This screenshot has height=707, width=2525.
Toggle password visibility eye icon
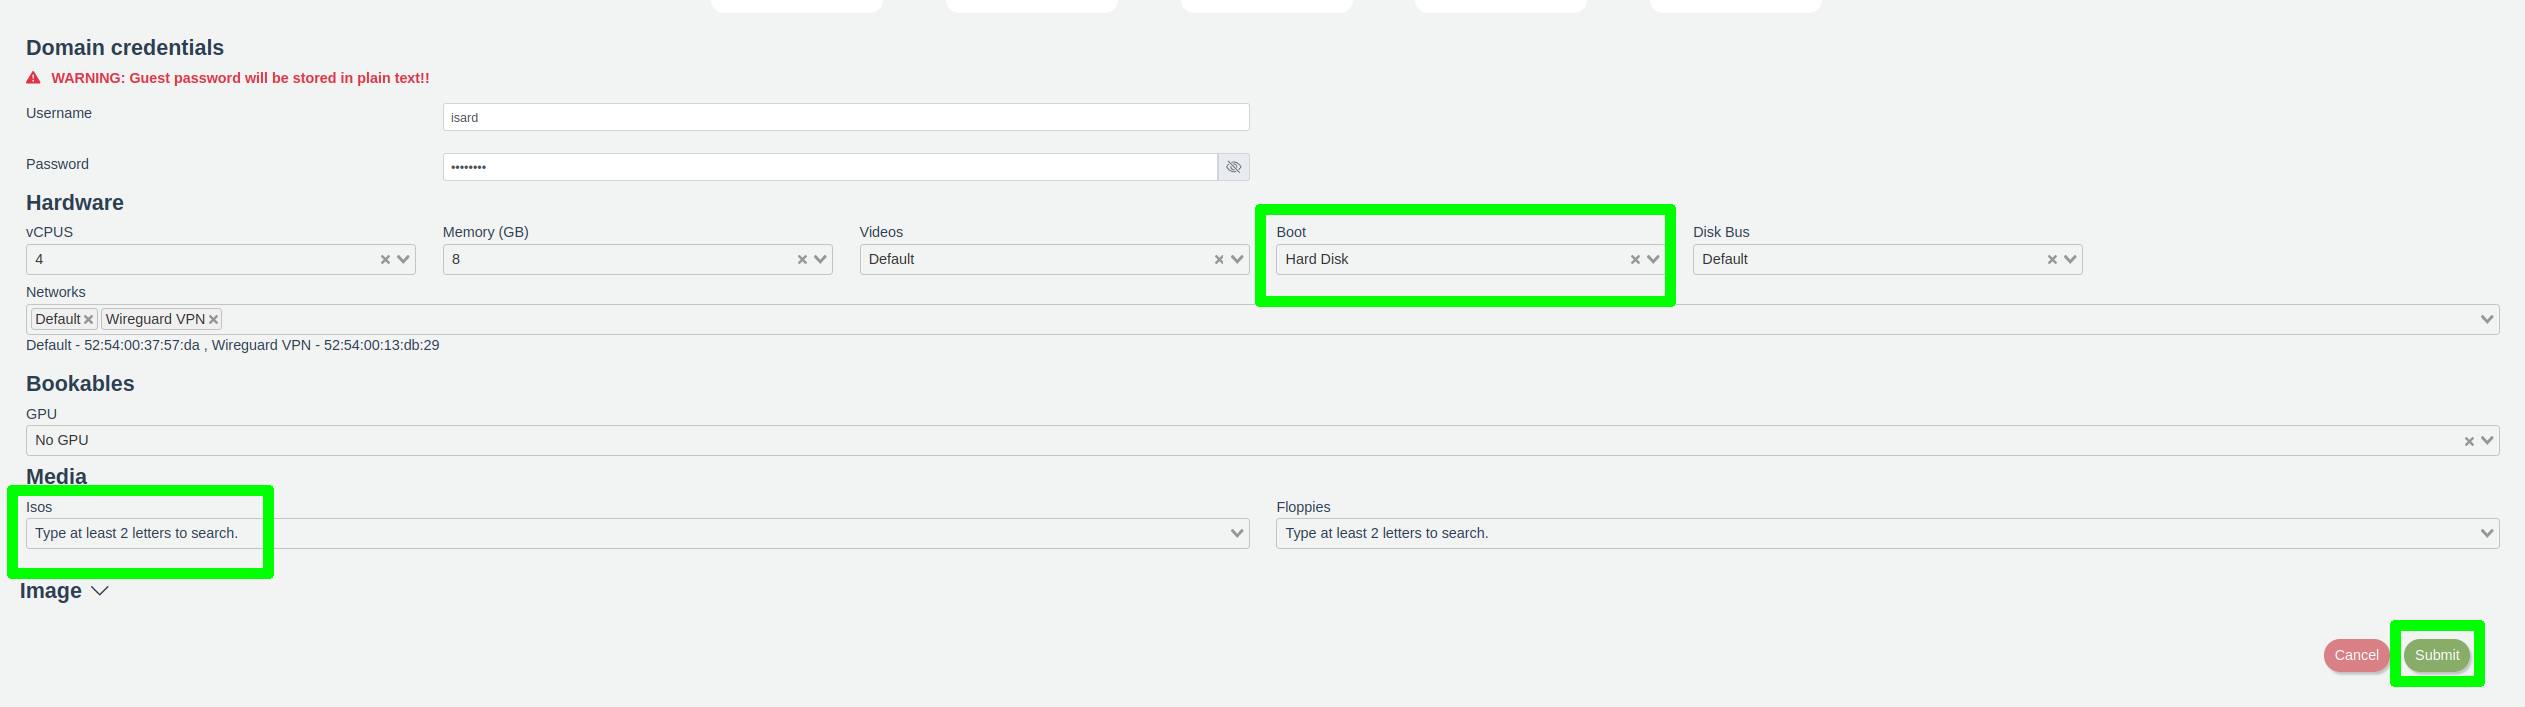(1233, 167)
